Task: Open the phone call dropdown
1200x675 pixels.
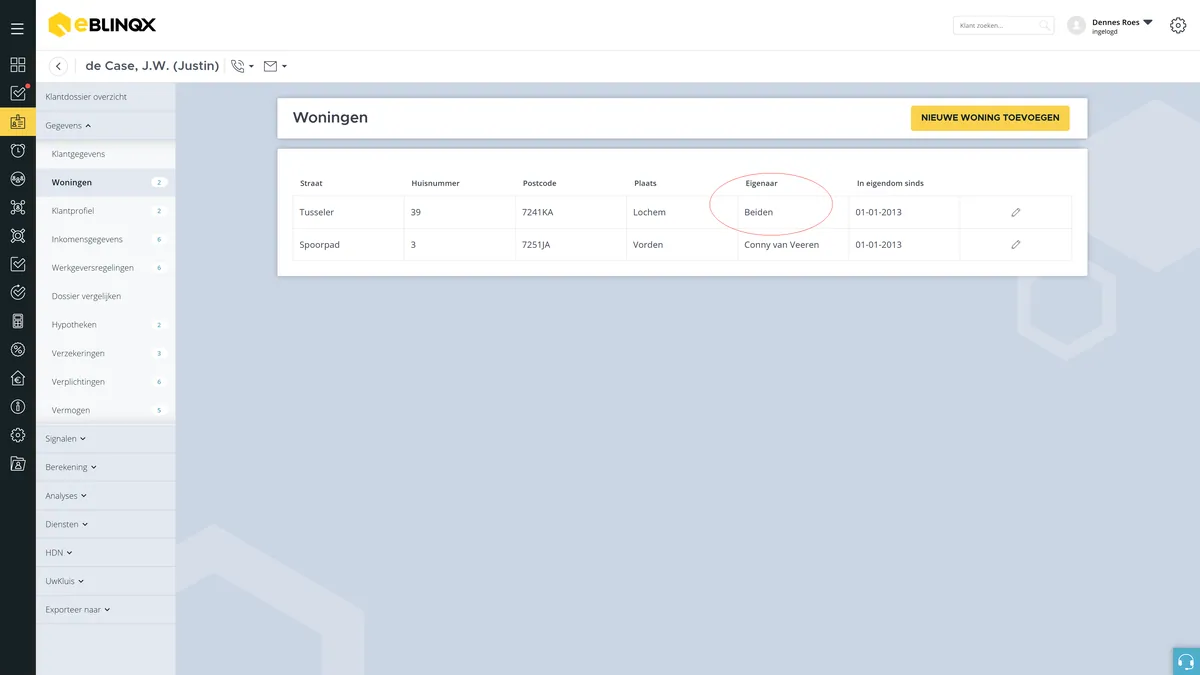Action: [x=242, y=66]
